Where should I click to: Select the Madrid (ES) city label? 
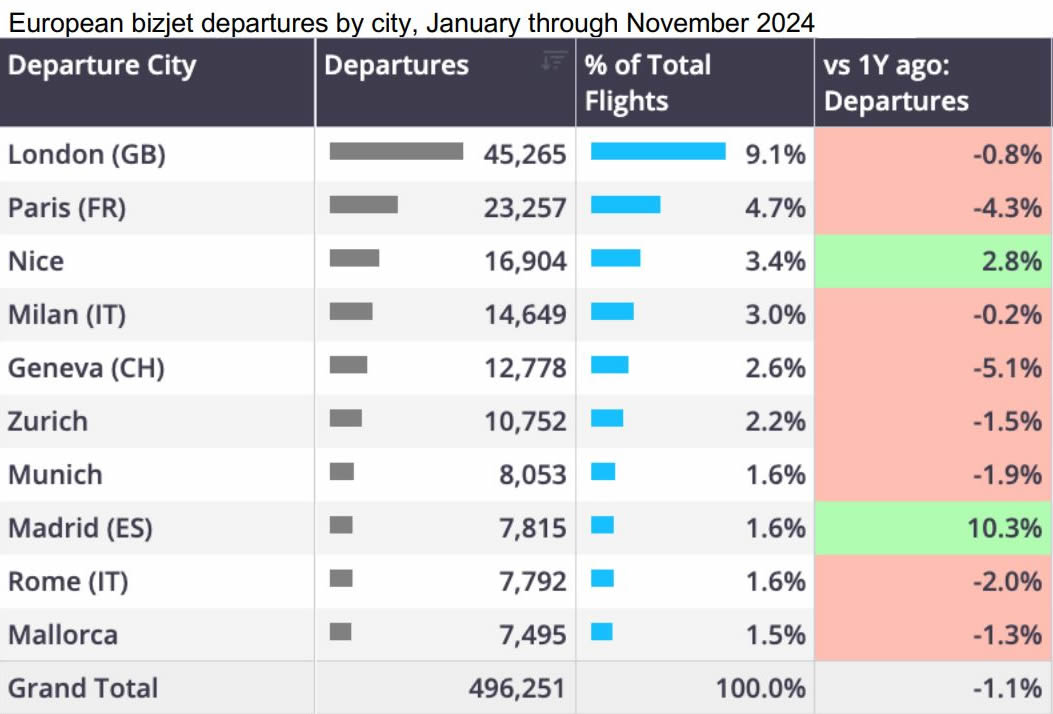[80, 528]
